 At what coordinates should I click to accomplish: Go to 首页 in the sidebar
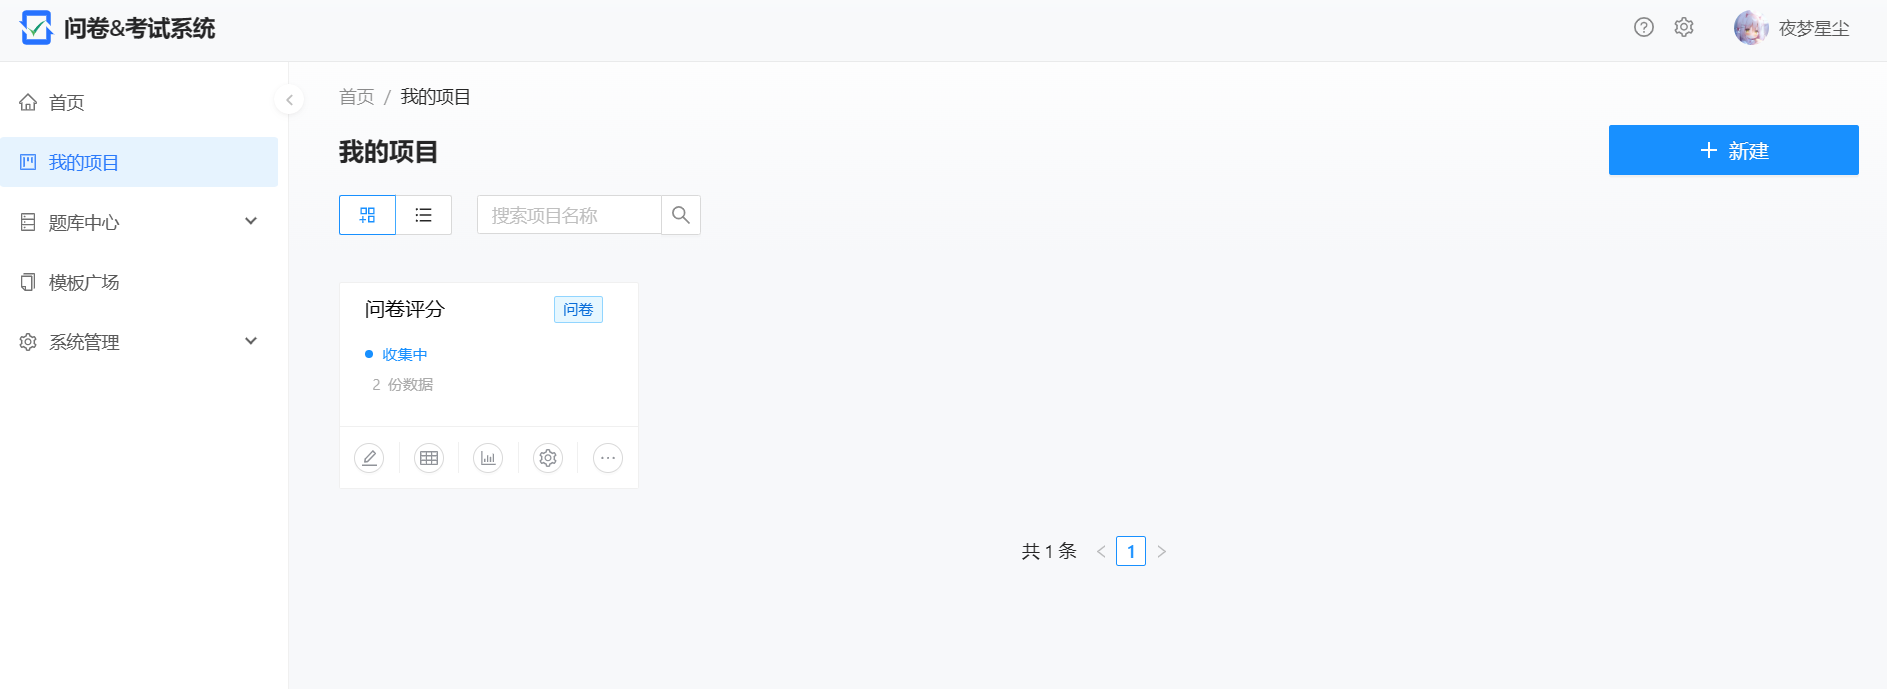(67, 102)
